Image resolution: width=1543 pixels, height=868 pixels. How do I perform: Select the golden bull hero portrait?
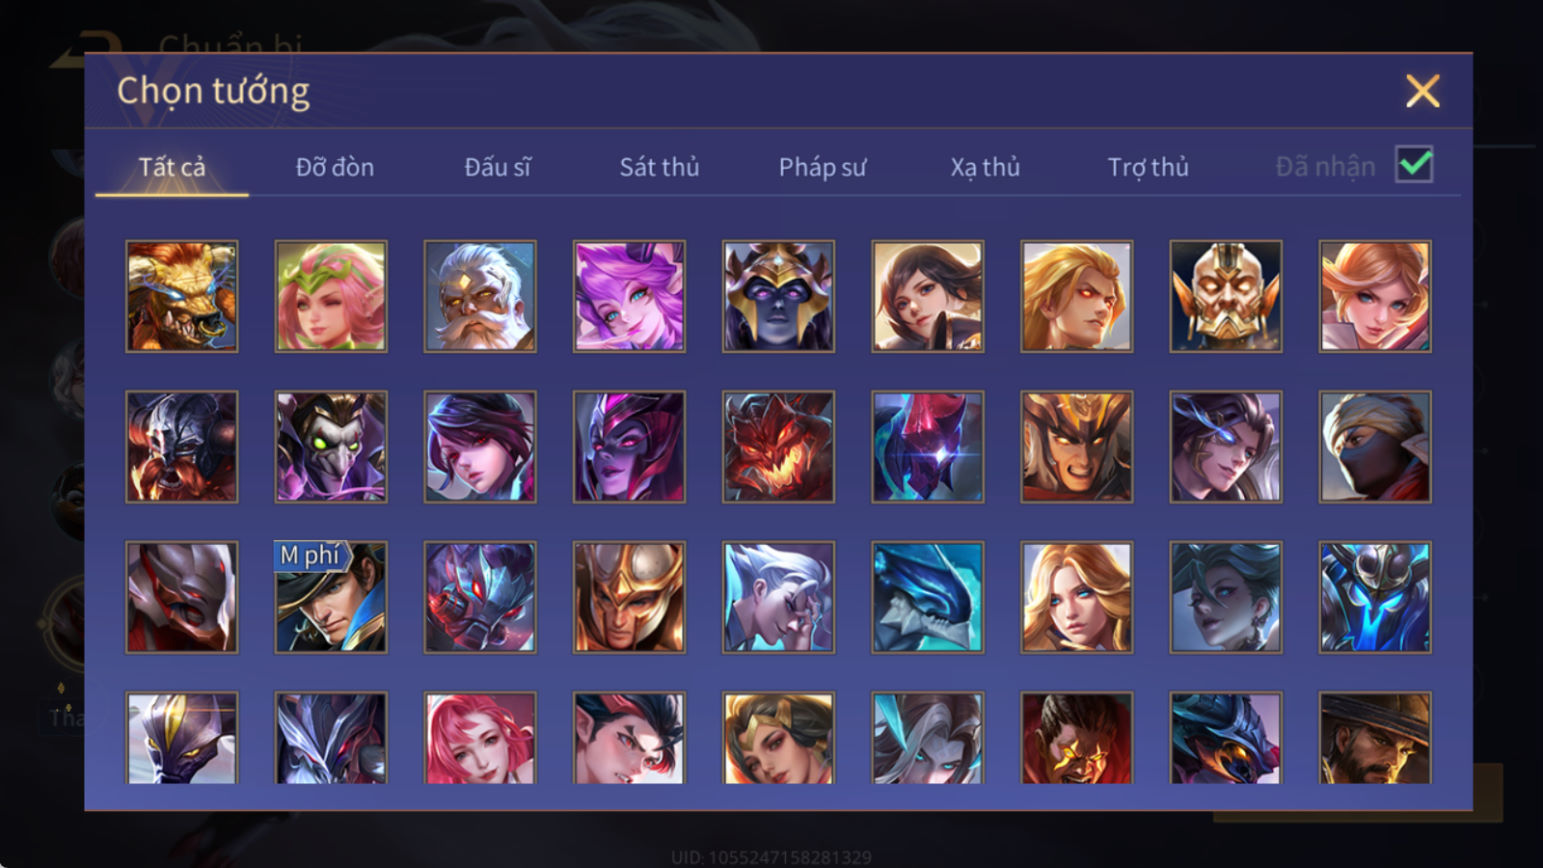pyautogui.click(x=182, y=296)
